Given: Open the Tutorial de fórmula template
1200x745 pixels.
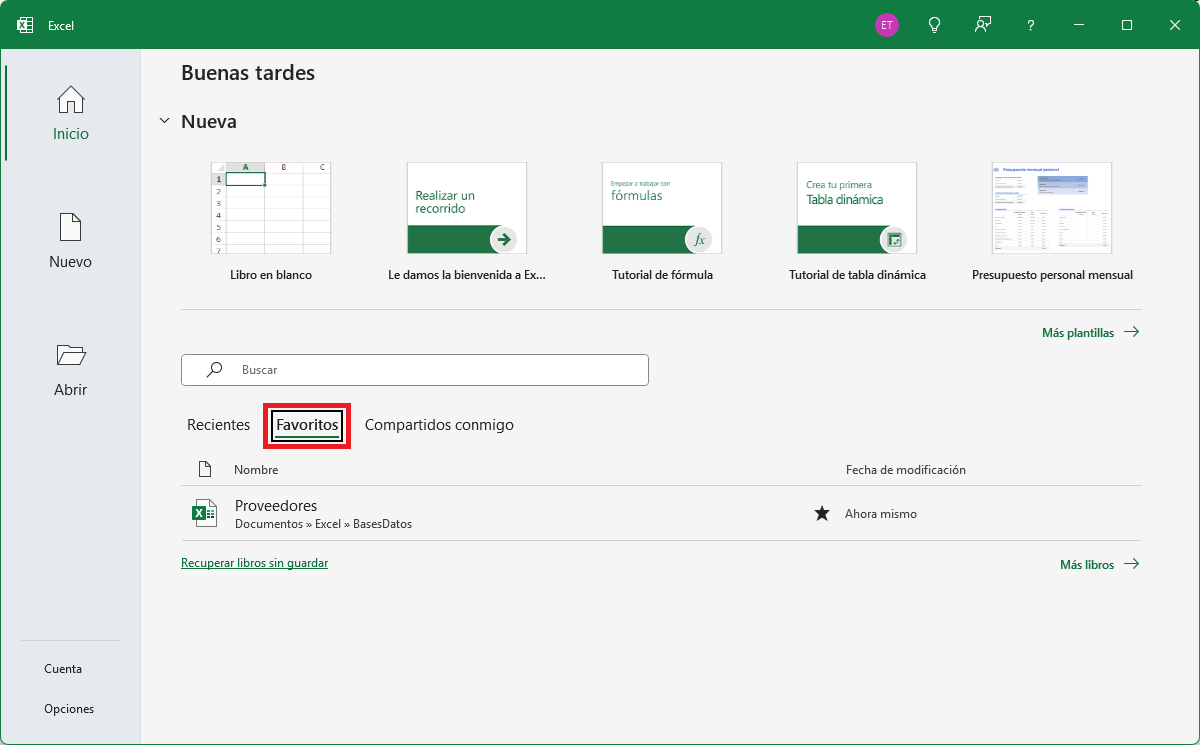Looking at the screenshot, I should (662, 222).
